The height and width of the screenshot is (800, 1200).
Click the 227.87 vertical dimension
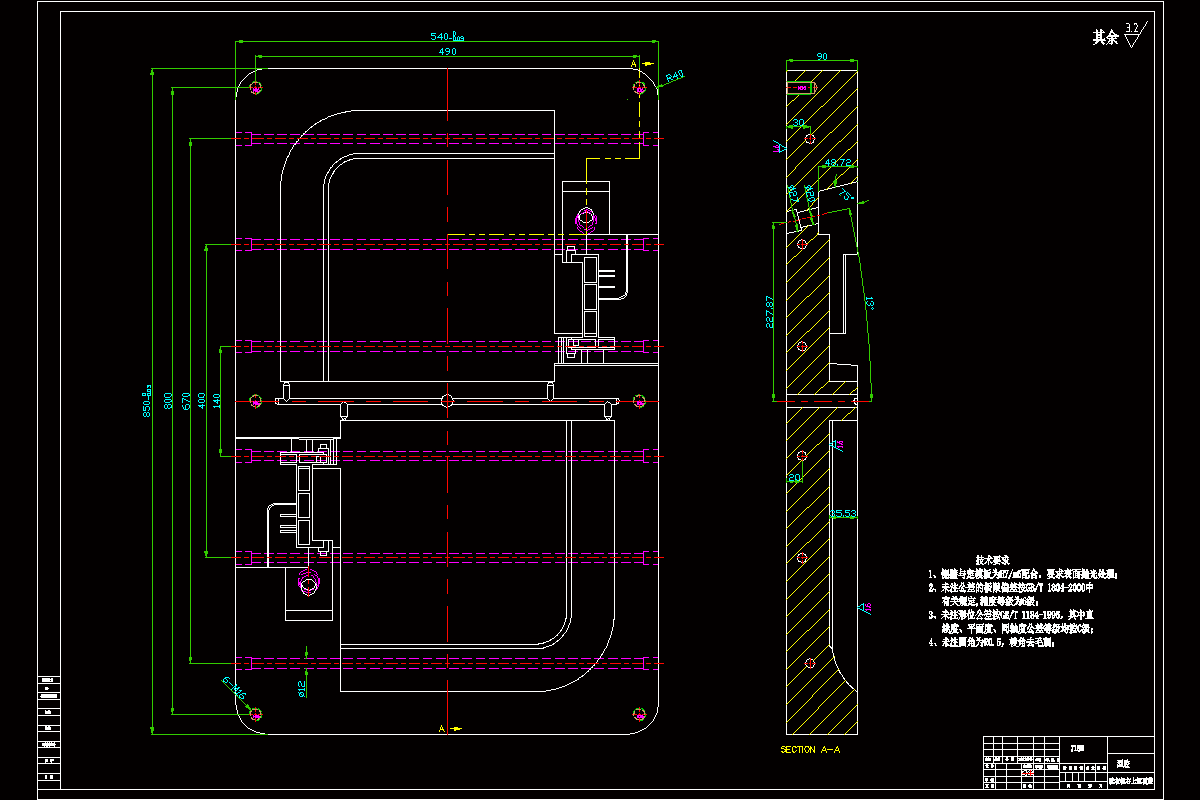[769, 311]
